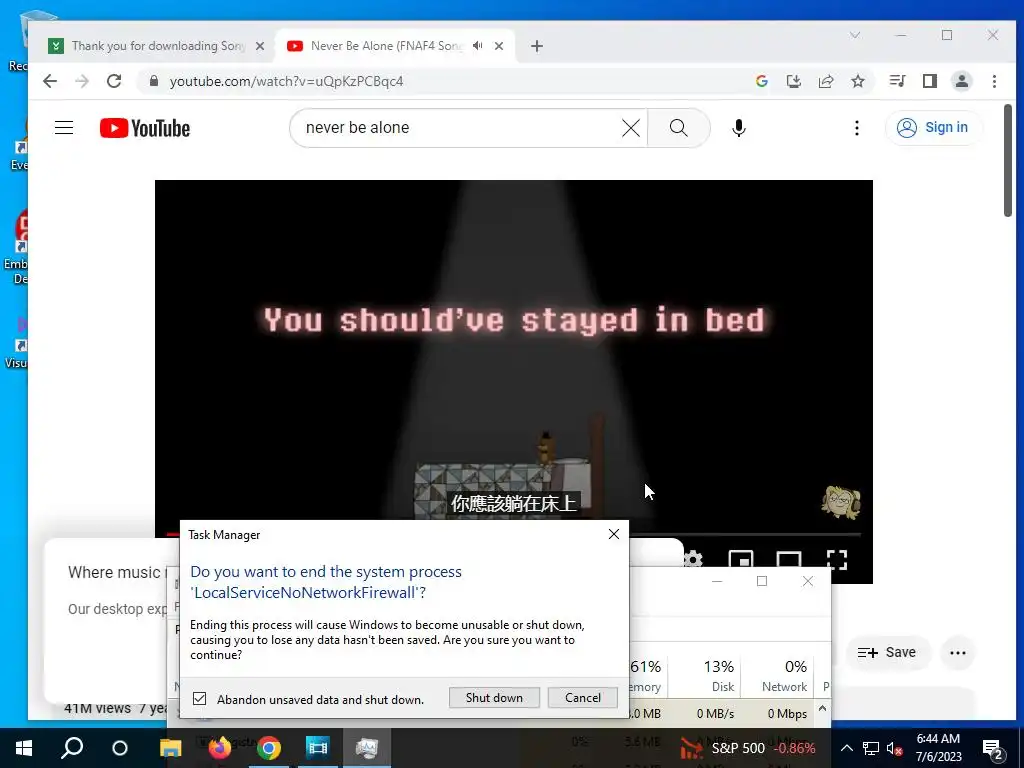This screenshot has height=768, width=1024.
Task: Go back in Chrome
Action: (x=50, y=81)
